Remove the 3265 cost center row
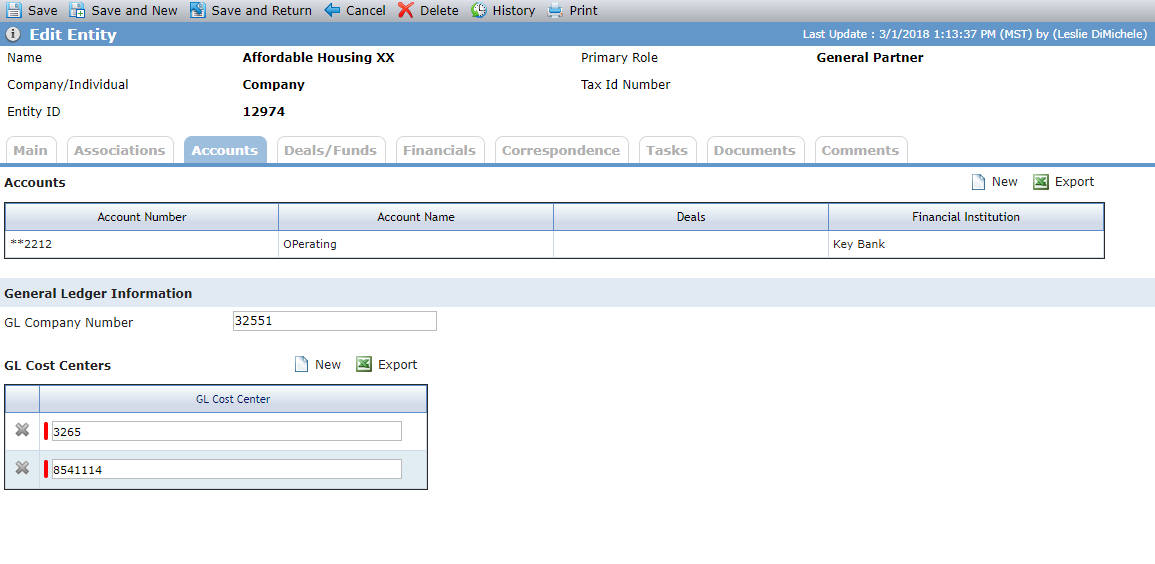The image size is (1155, 564). (22, 430)
